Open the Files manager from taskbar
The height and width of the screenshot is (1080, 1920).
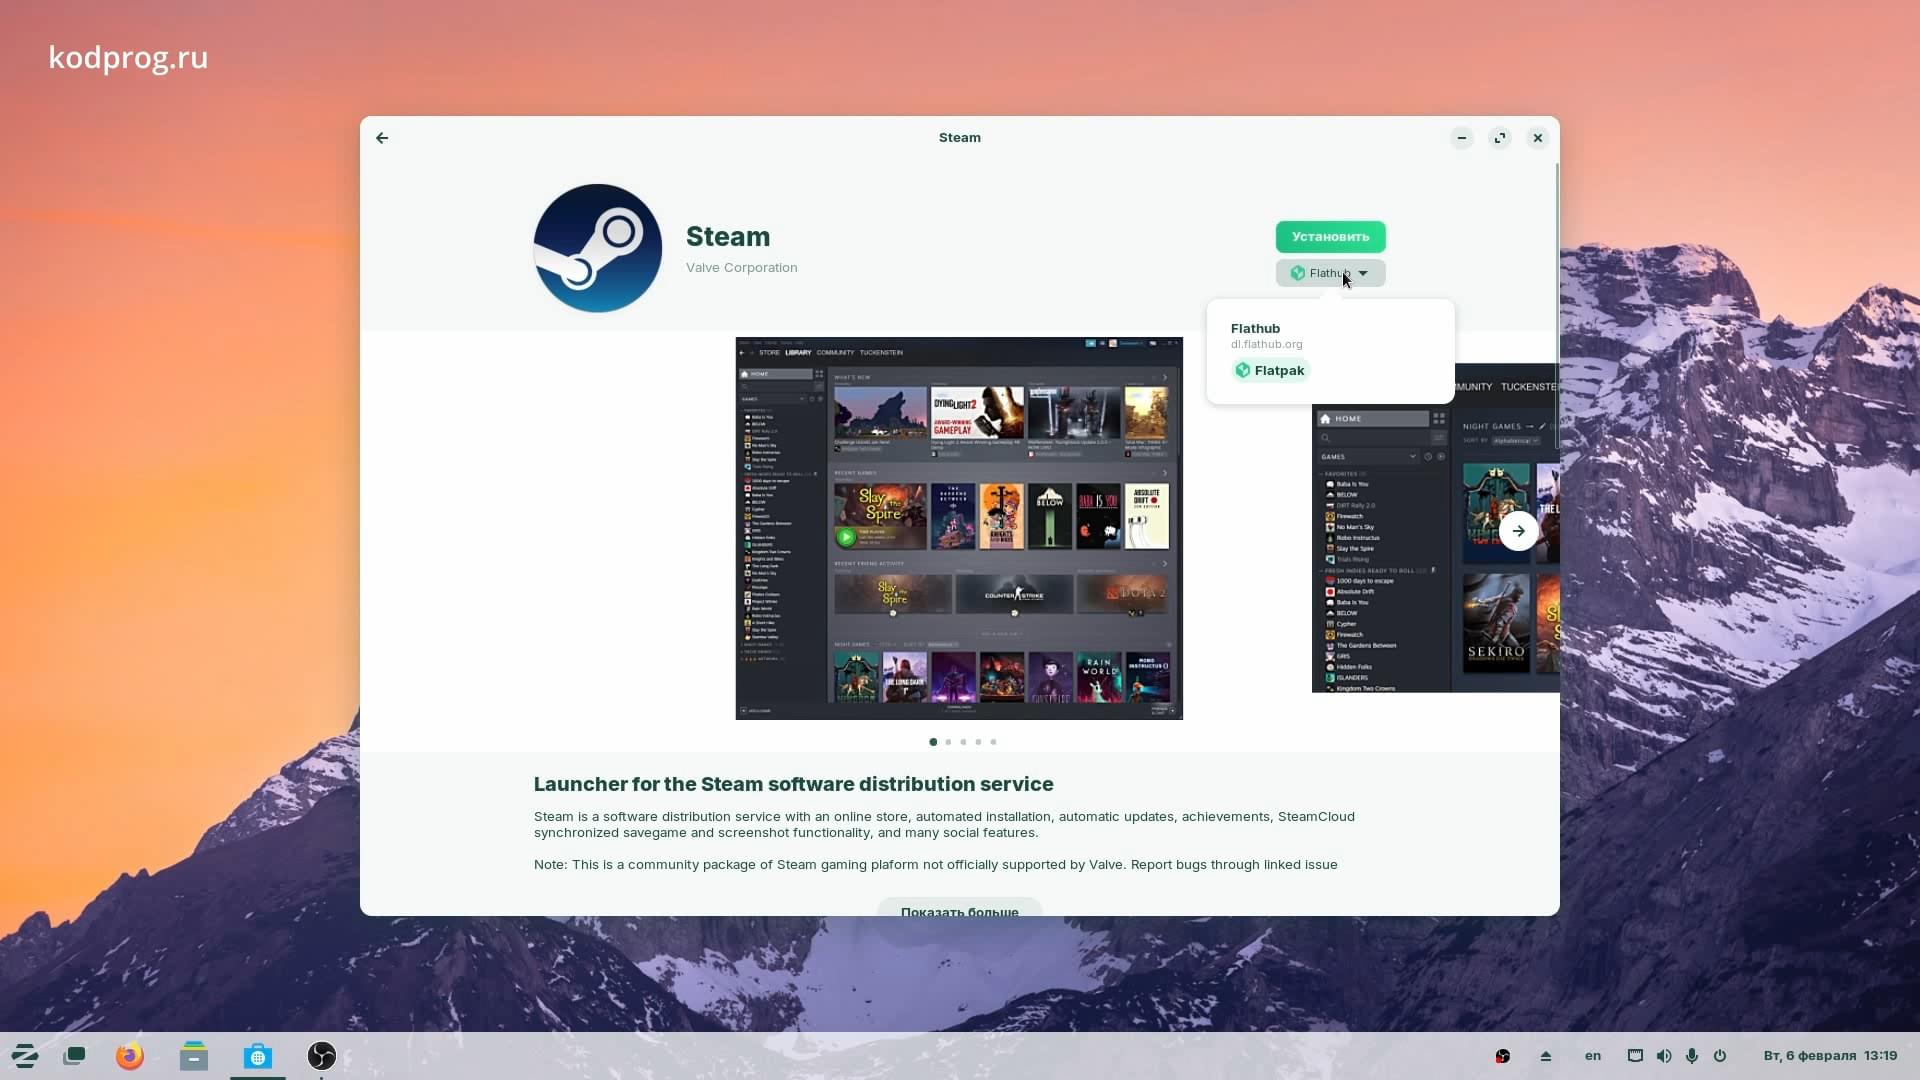(x=194, y=1056)
